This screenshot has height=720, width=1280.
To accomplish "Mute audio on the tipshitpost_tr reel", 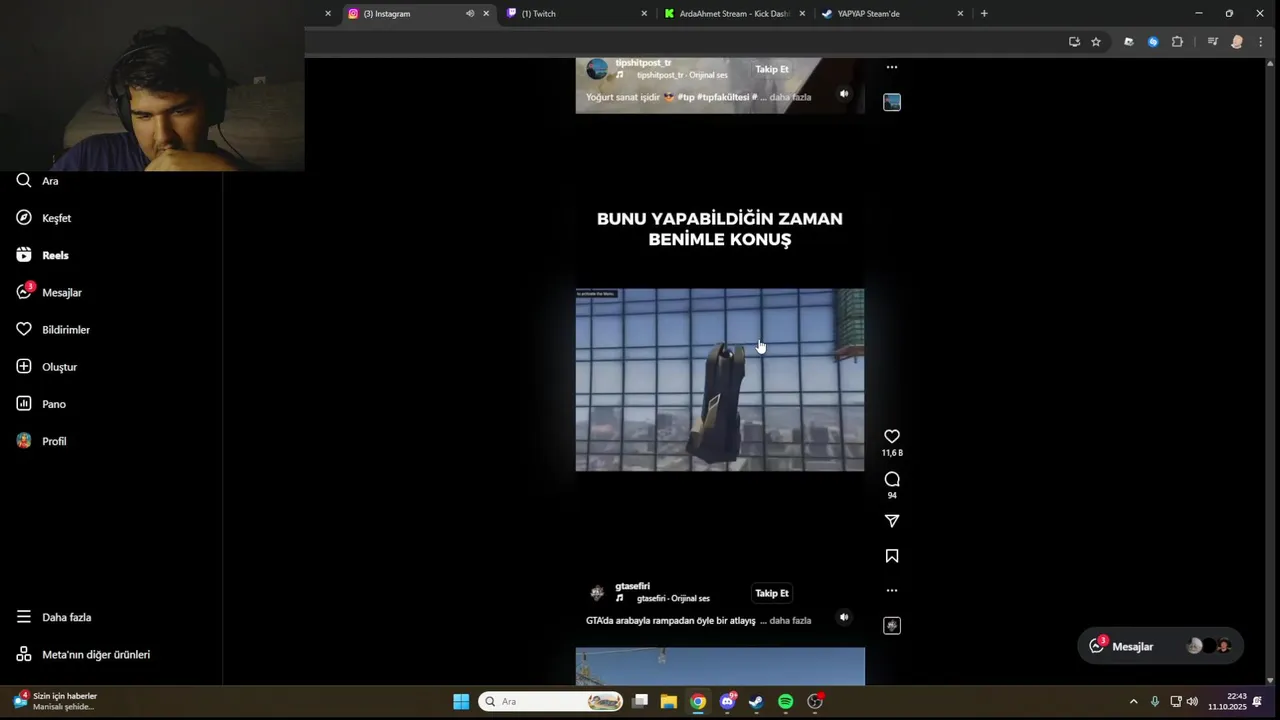I will (x=844, y=93).
